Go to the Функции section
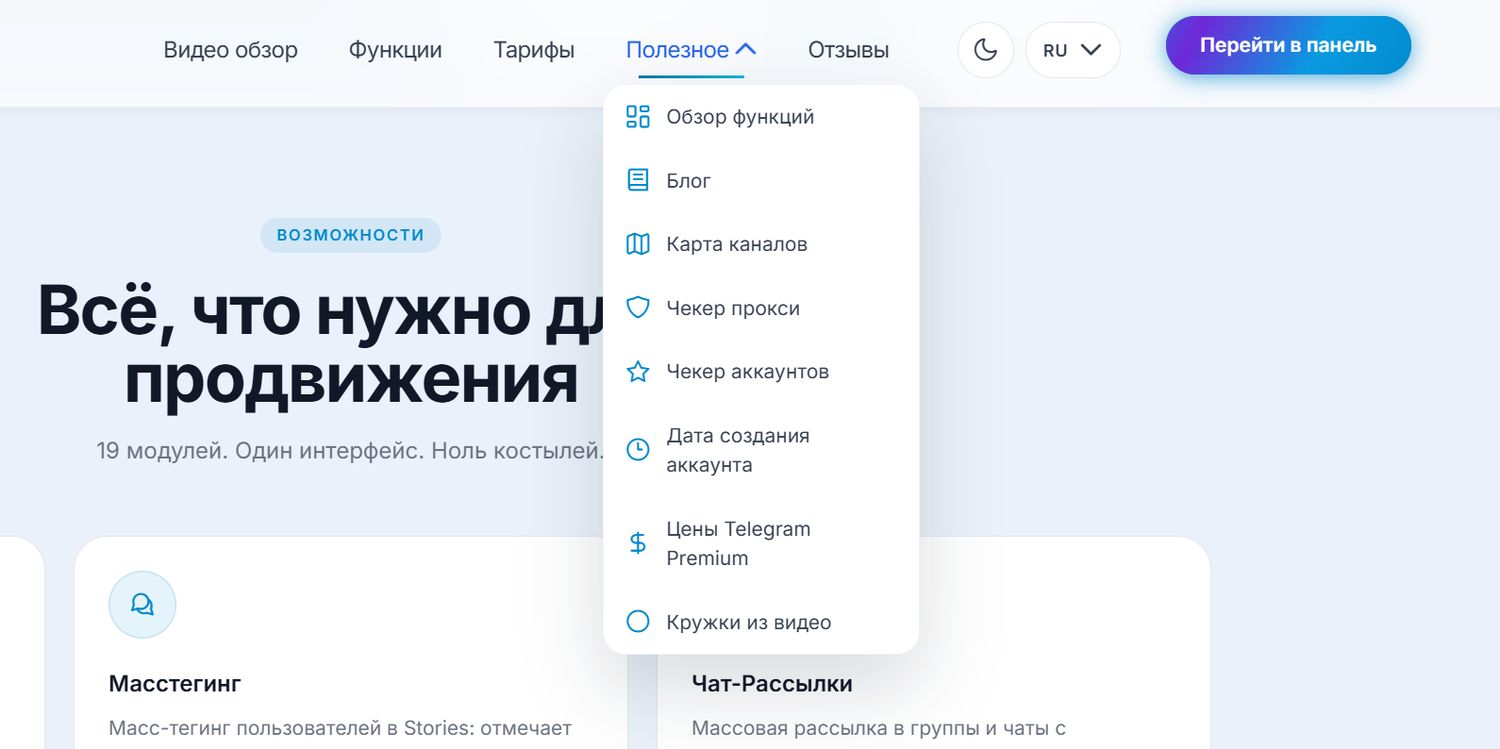The height and width of the screenshot is (749, 1500). pos(395,49)
